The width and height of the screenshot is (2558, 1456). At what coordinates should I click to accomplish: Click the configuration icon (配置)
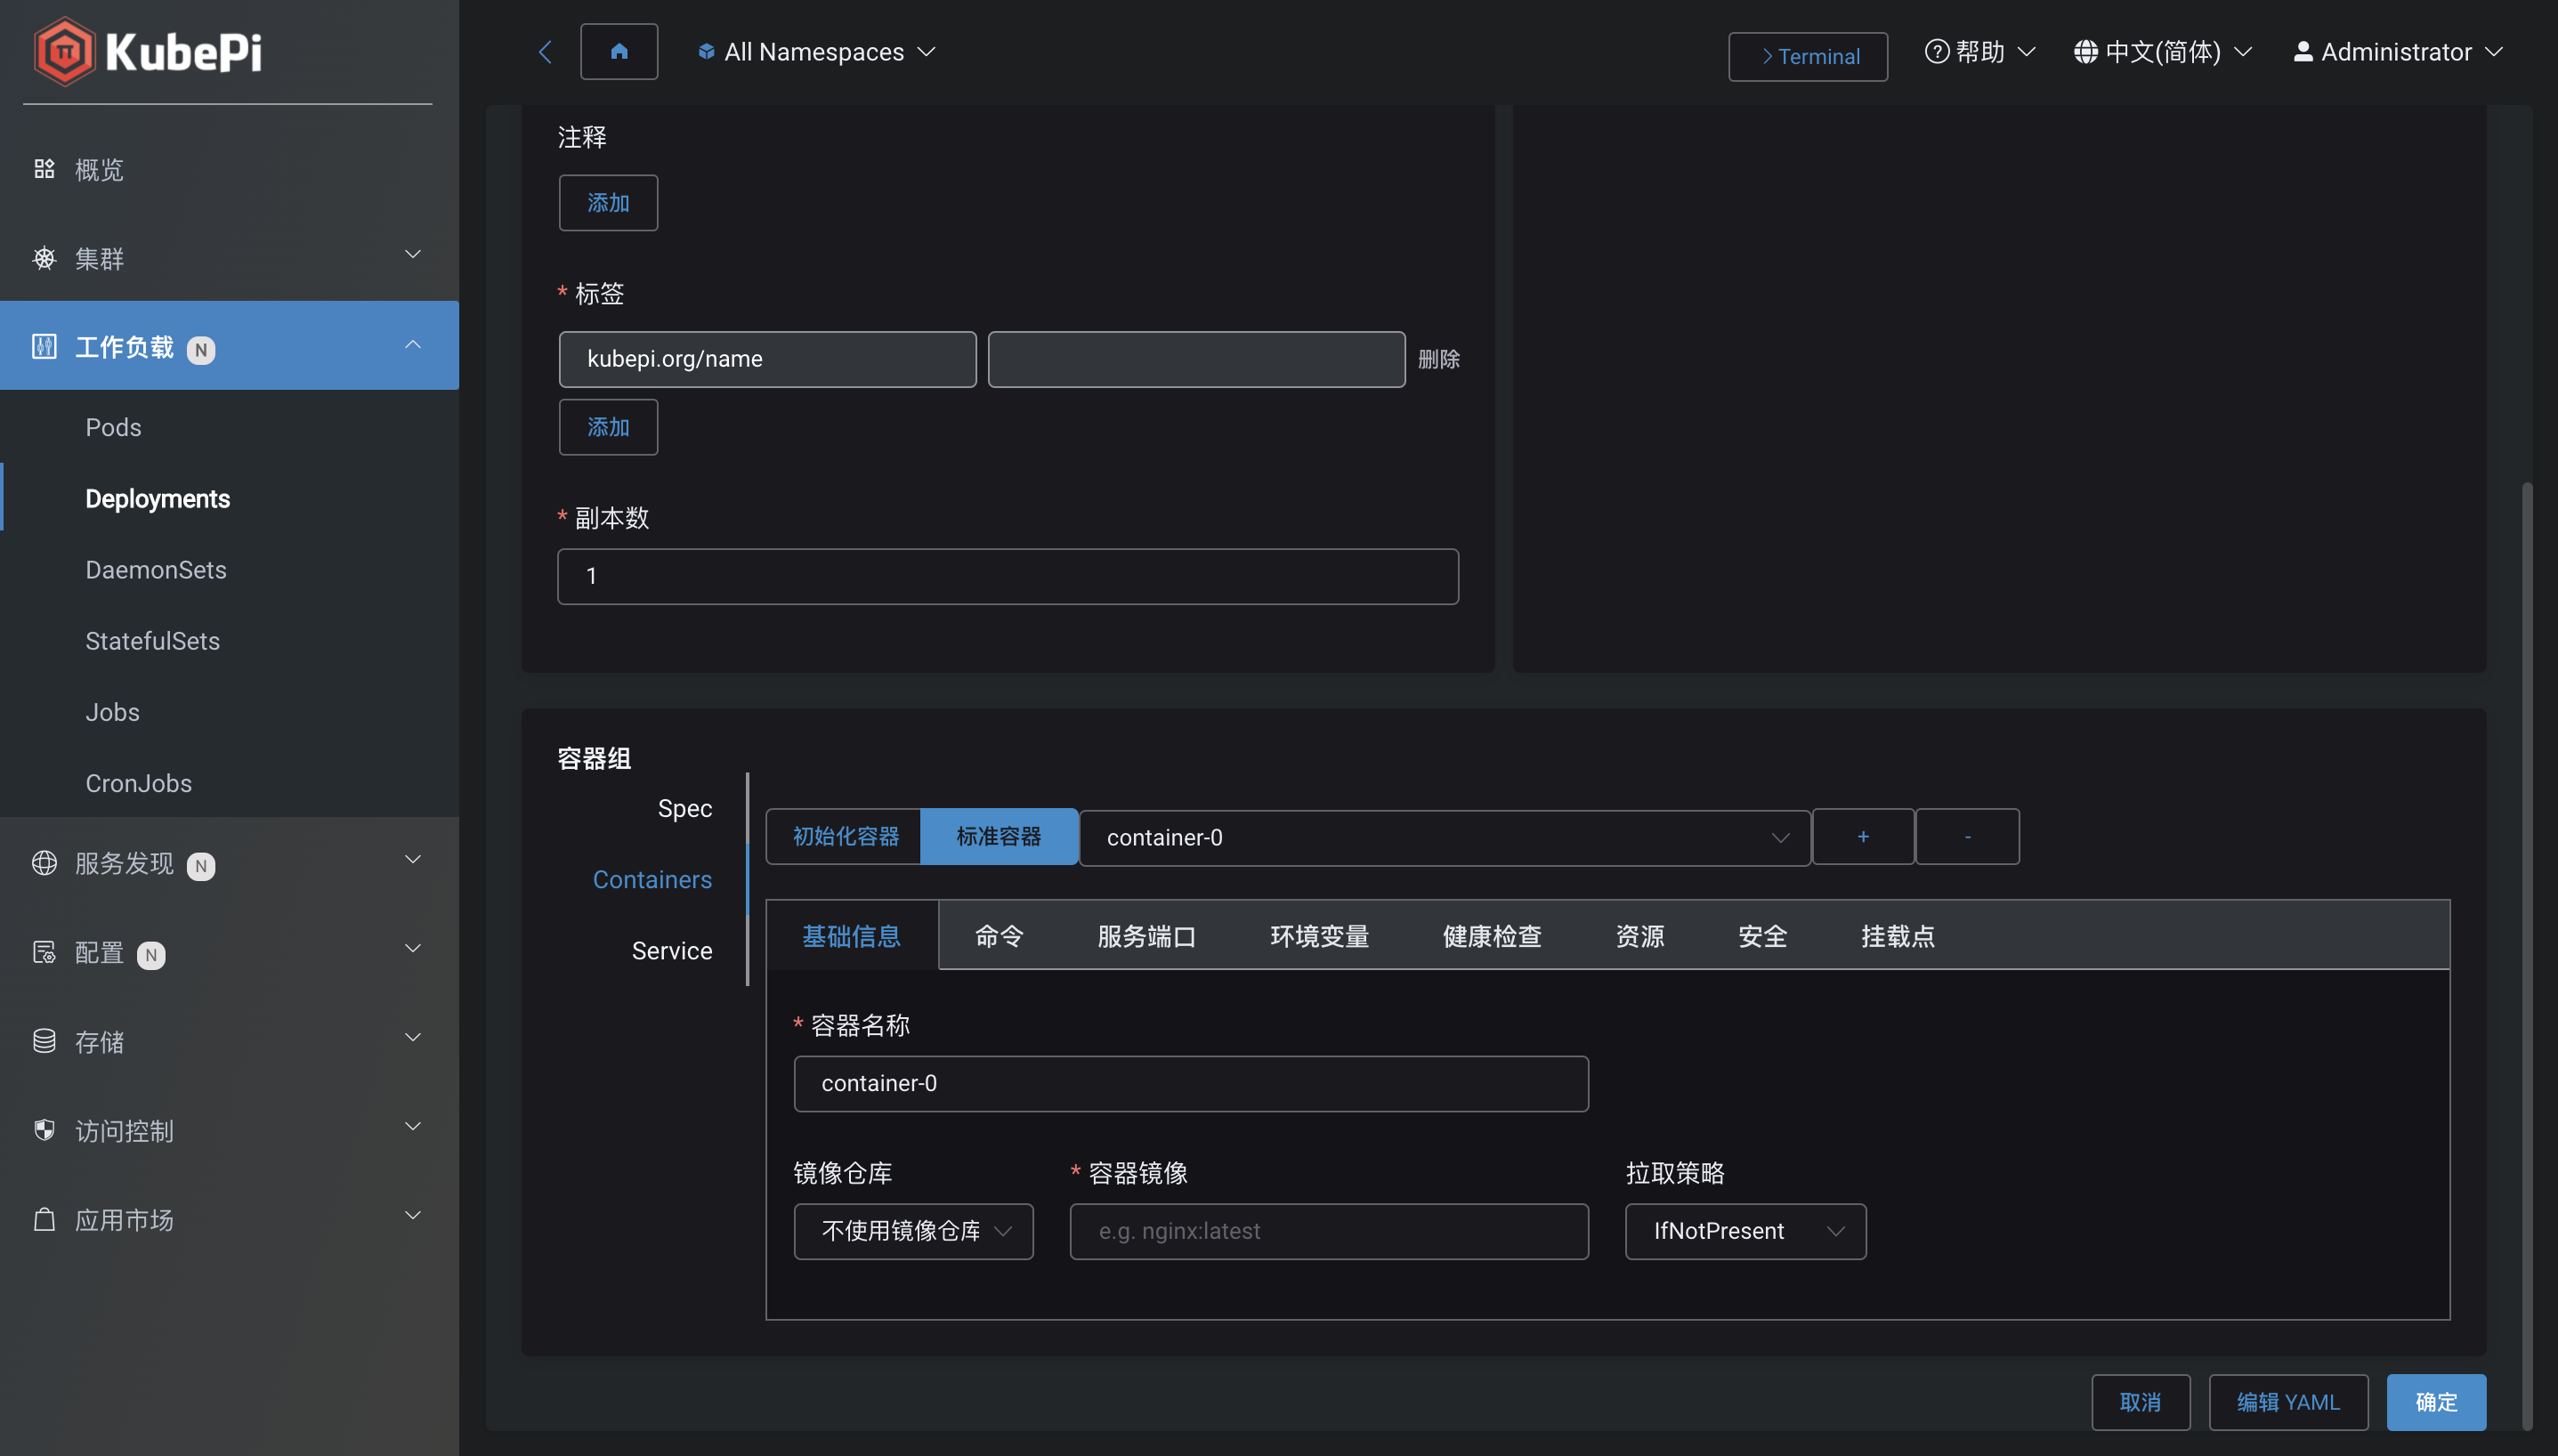coord(44,952)
